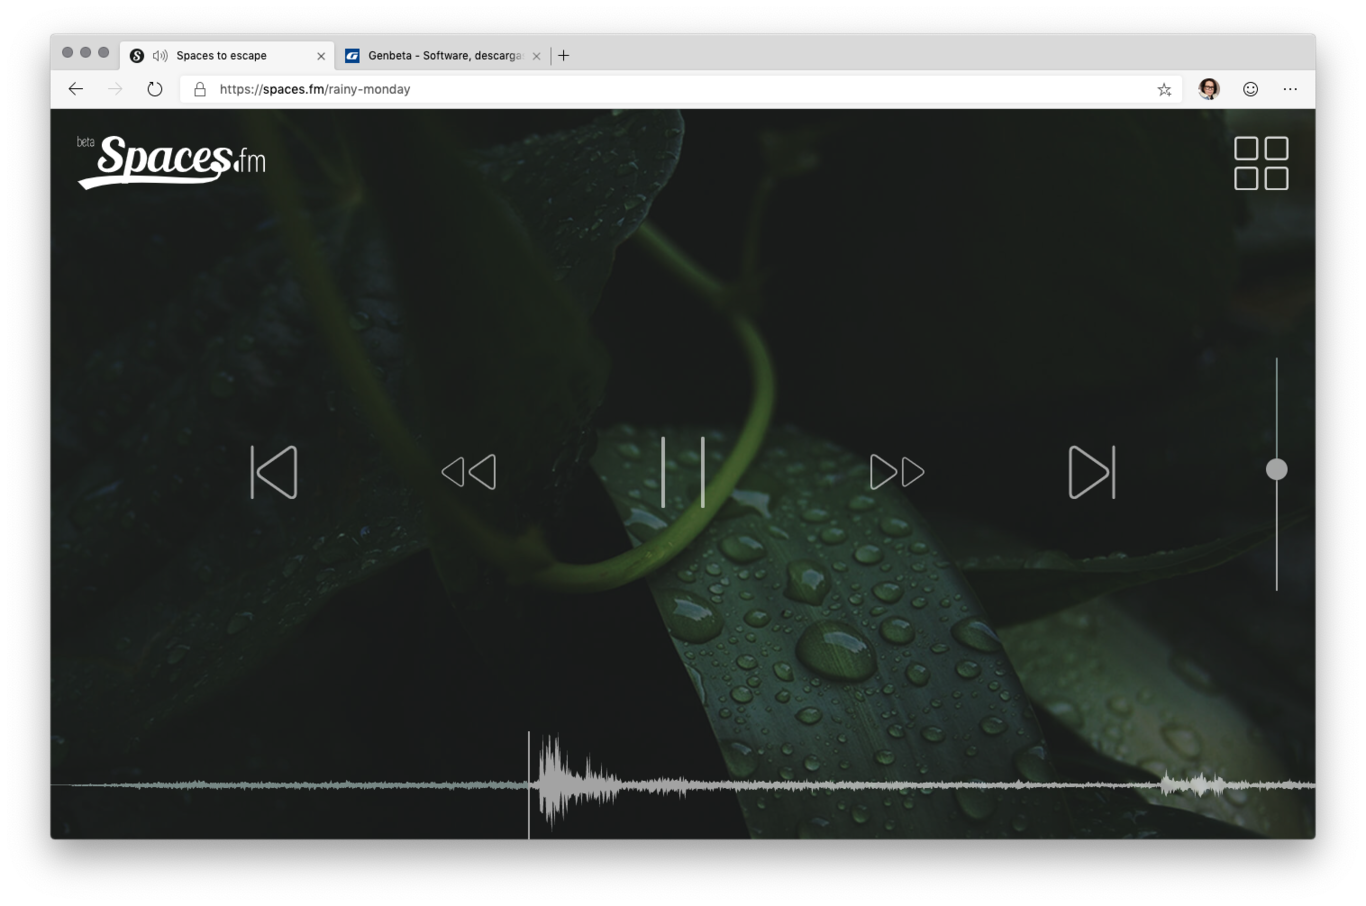This screenshot has width=1366, height=906.
Task: Close the Genbeta tab
Action: [537, 56]
